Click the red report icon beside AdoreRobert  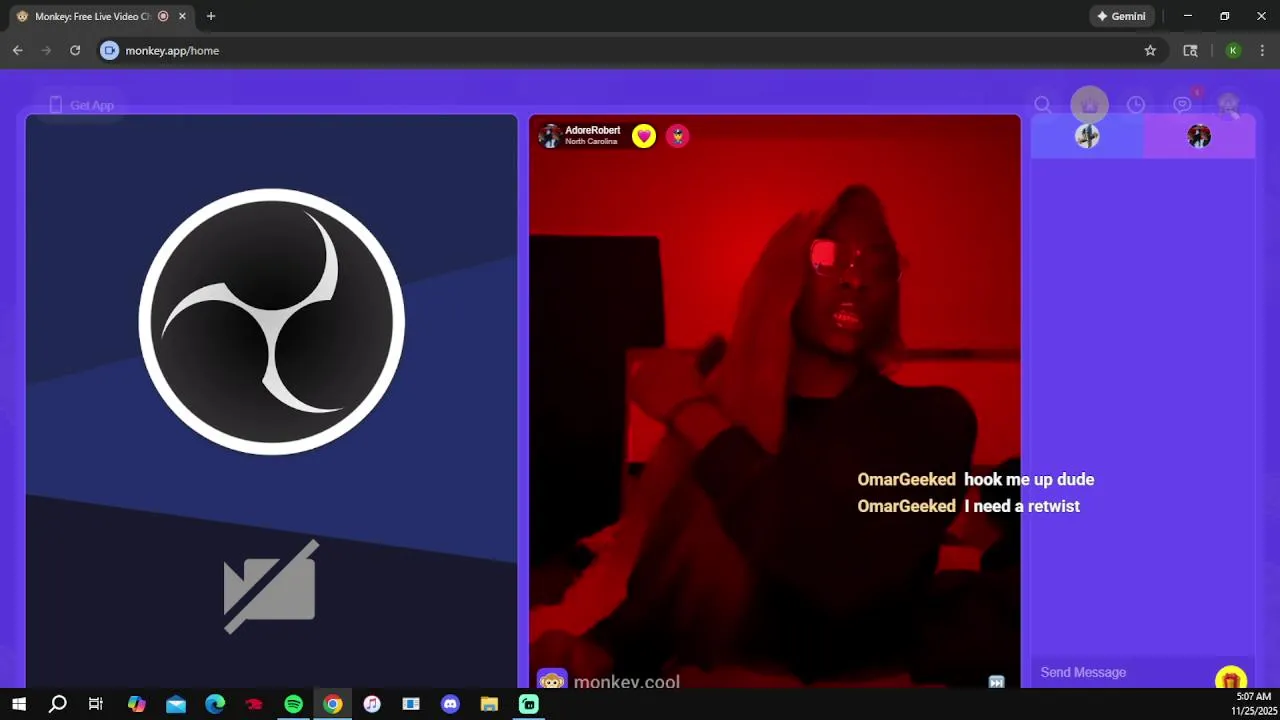point(678,136)
